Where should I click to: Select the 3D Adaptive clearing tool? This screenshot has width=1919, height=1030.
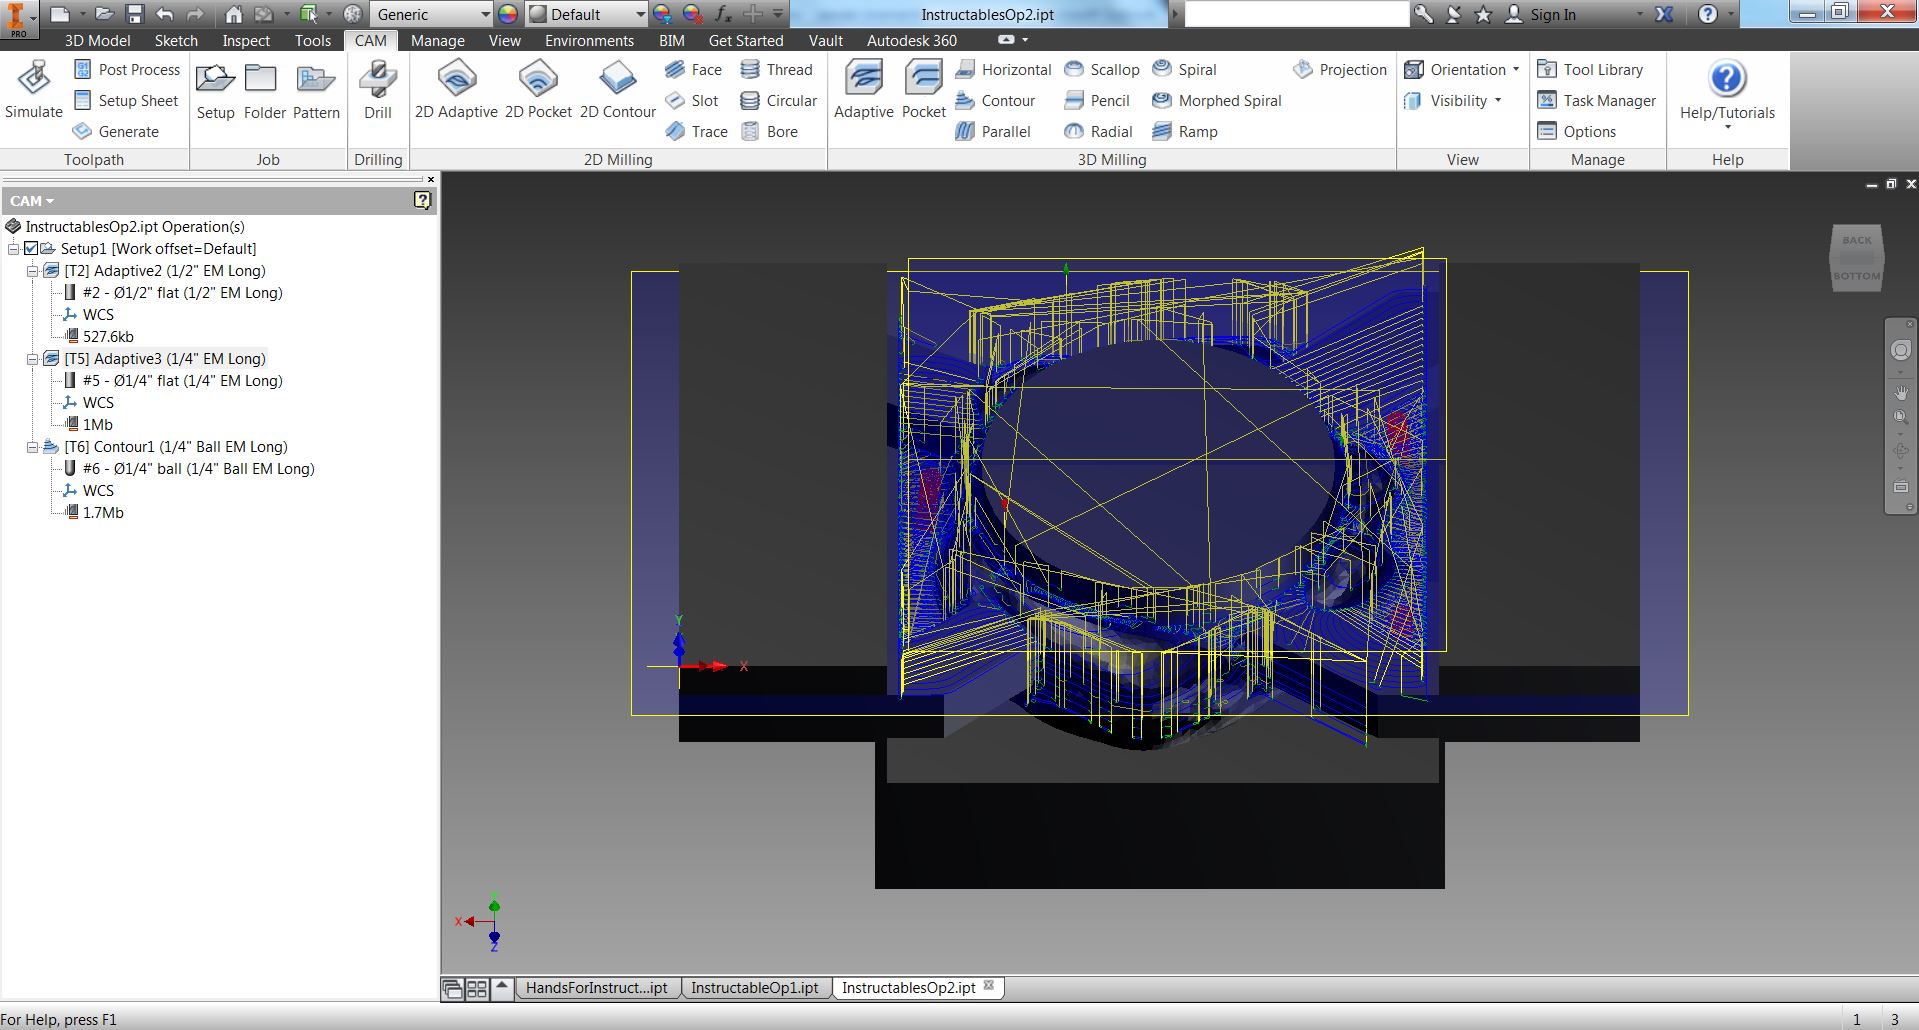pyautogui.click(x=864, y=90)
